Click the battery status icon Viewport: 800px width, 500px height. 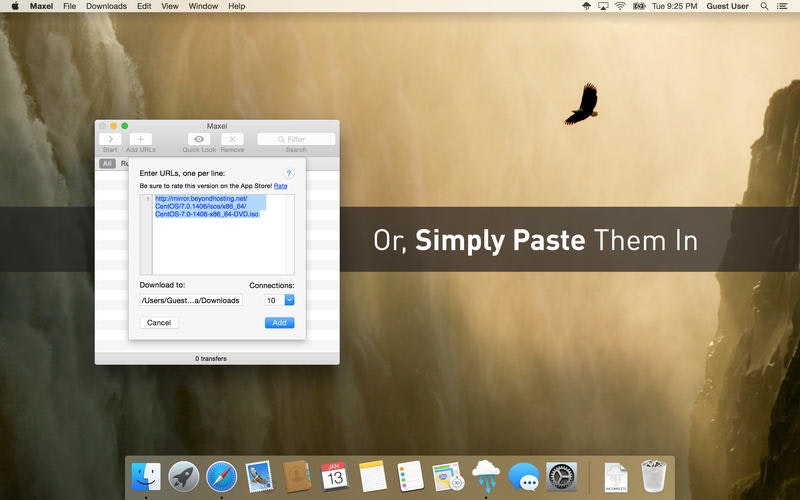639,6
